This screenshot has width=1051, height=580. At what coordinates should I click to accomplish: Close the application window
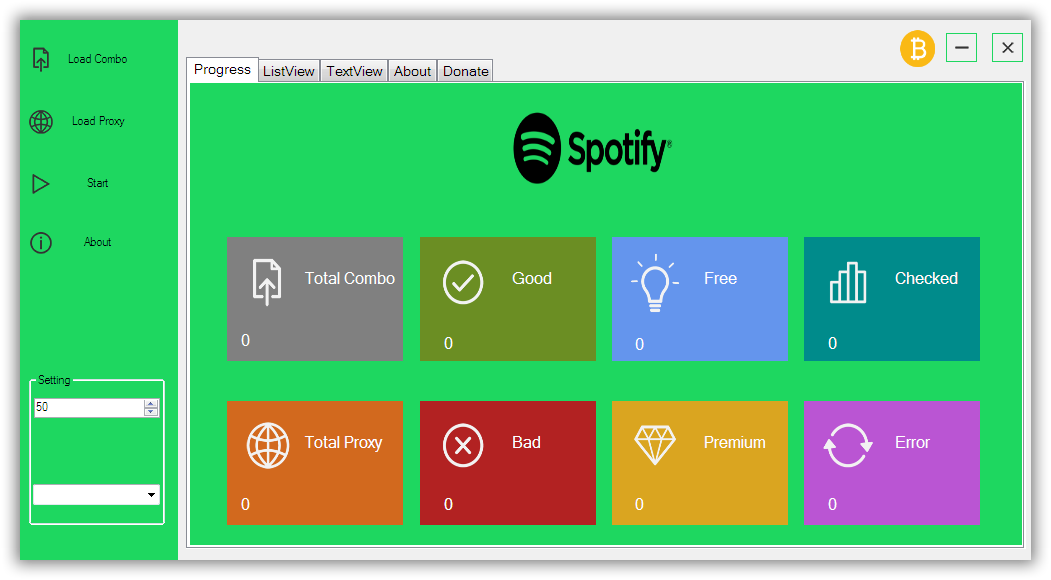(1007, 48)
